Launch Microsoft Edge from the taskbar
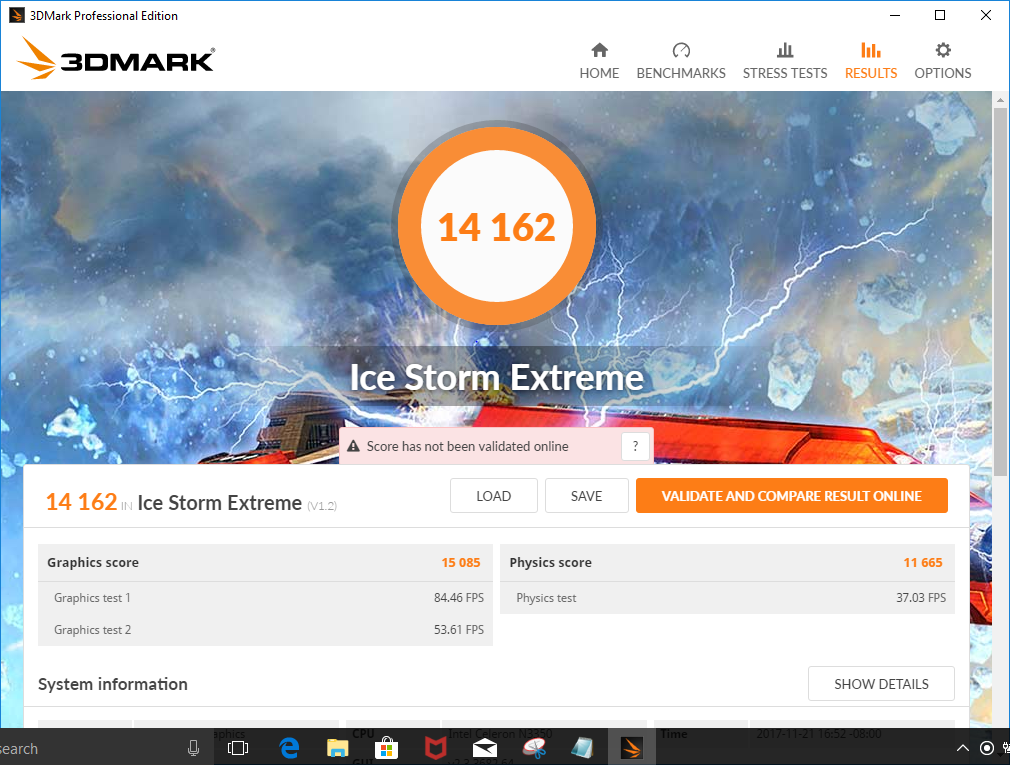1010x765 pixels. pos(289,748)
